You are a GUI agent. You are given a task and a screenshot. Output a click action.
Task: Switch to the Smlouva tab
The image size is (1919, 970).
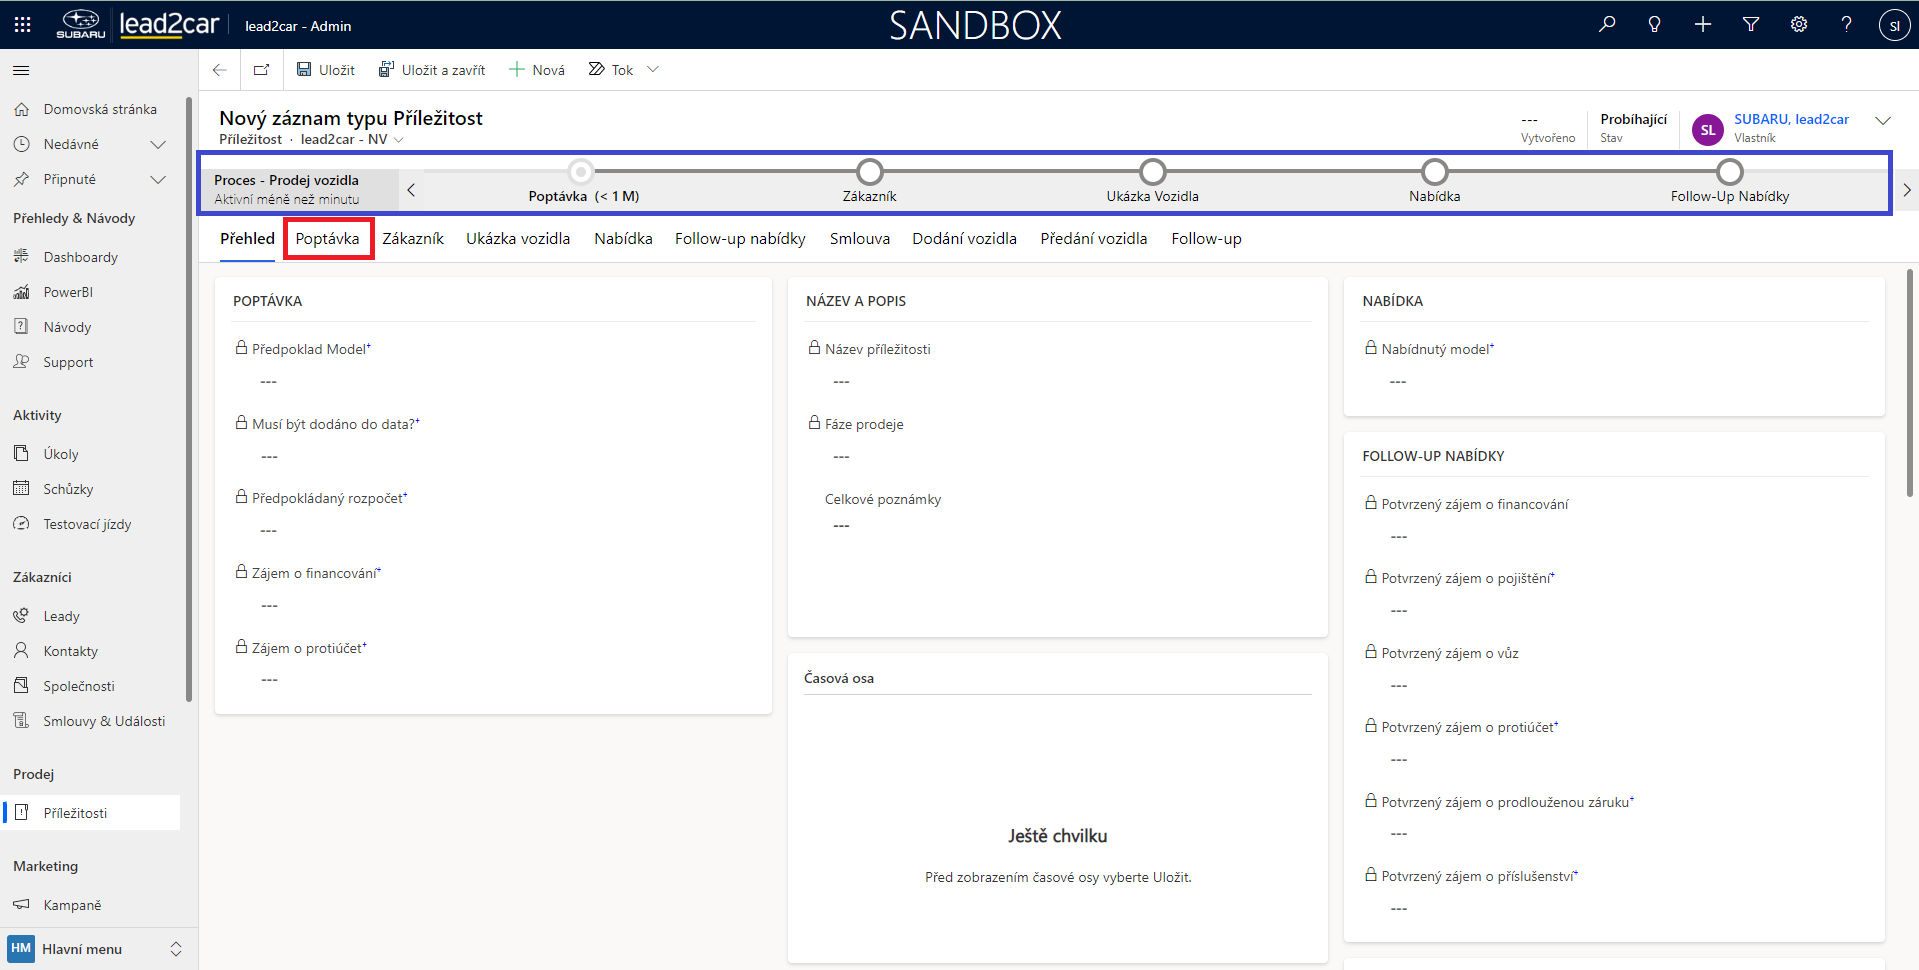[x=859, y=239]
